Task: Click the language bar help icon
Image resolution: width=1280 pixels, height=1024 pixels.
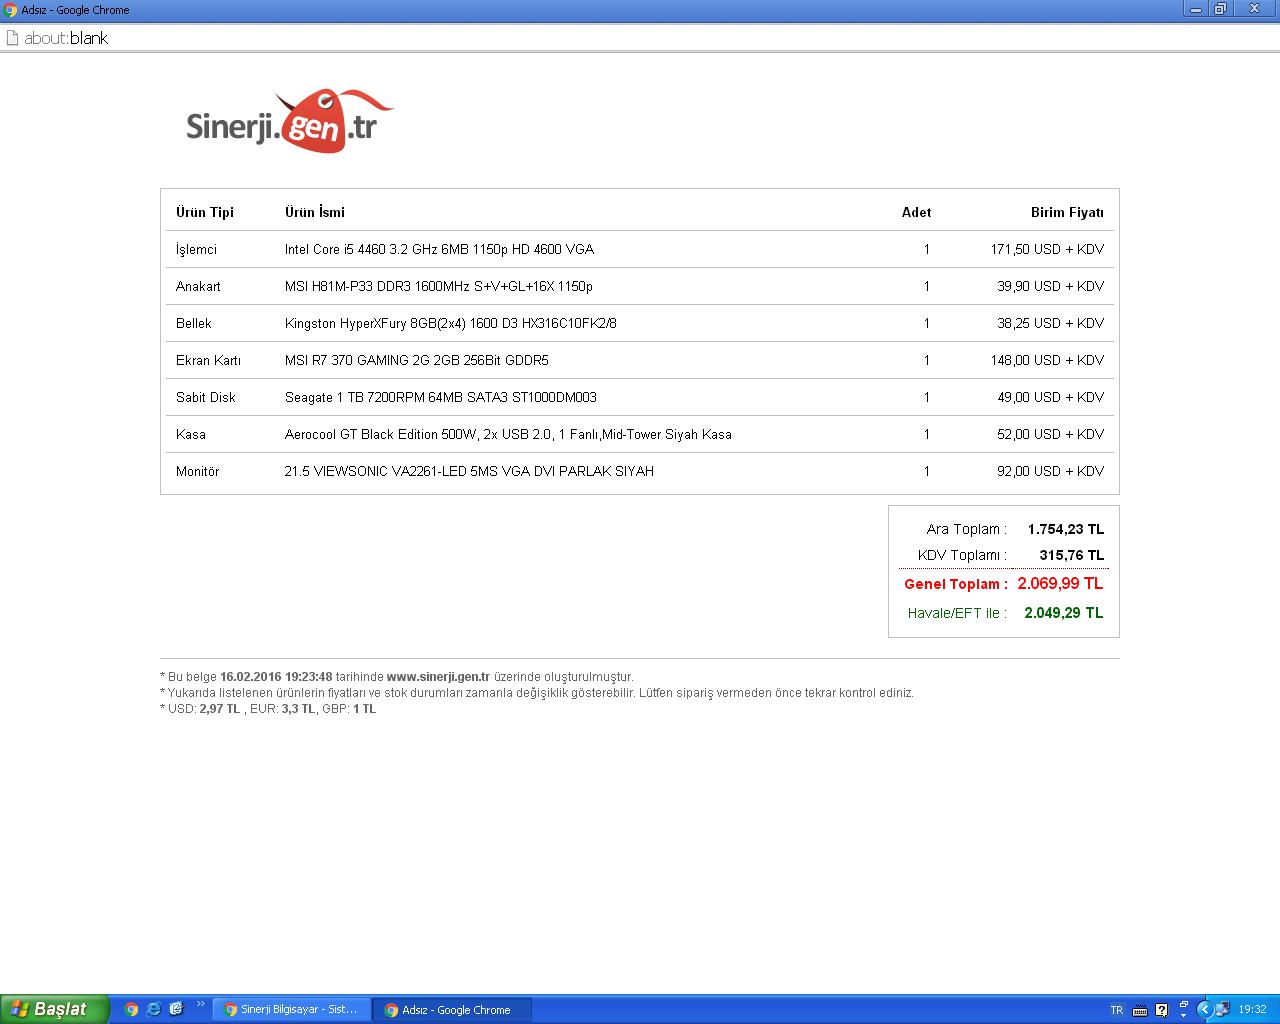Action: click(x=1161, y=1010)
